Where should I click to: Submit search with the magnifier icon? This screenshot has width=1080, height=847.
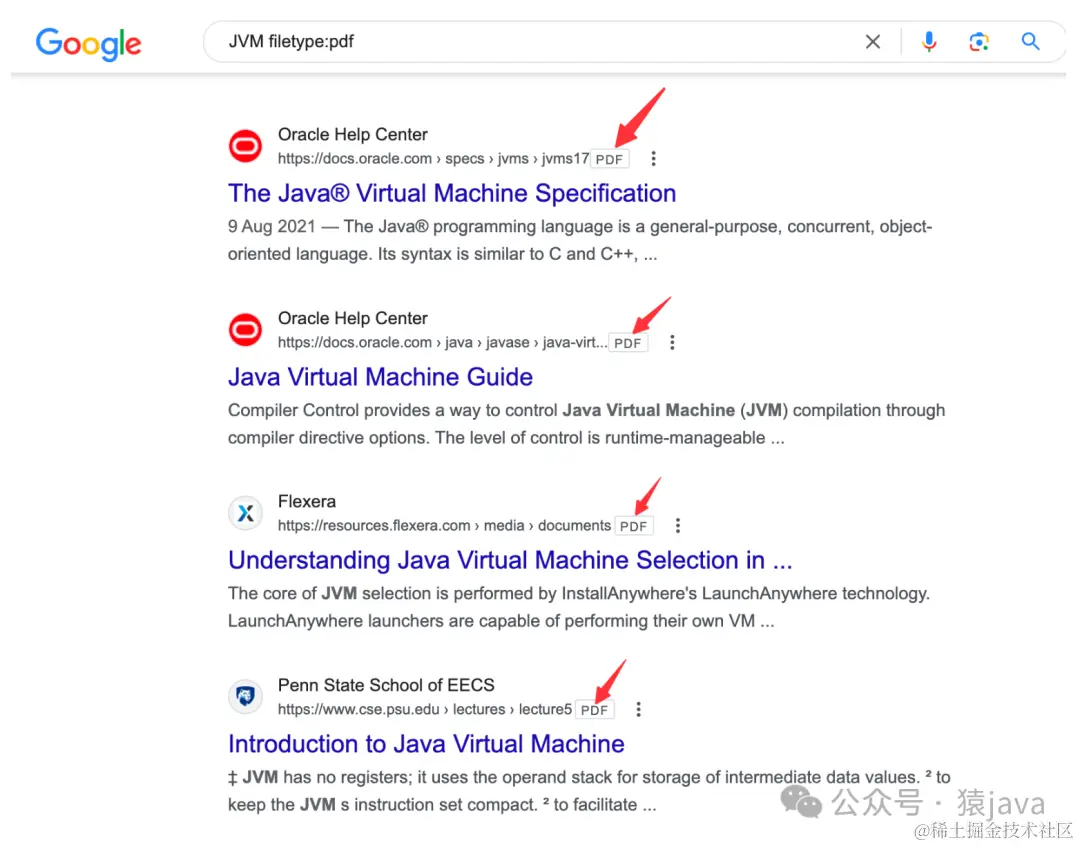pyautogui.click(x=1030, y=41)
